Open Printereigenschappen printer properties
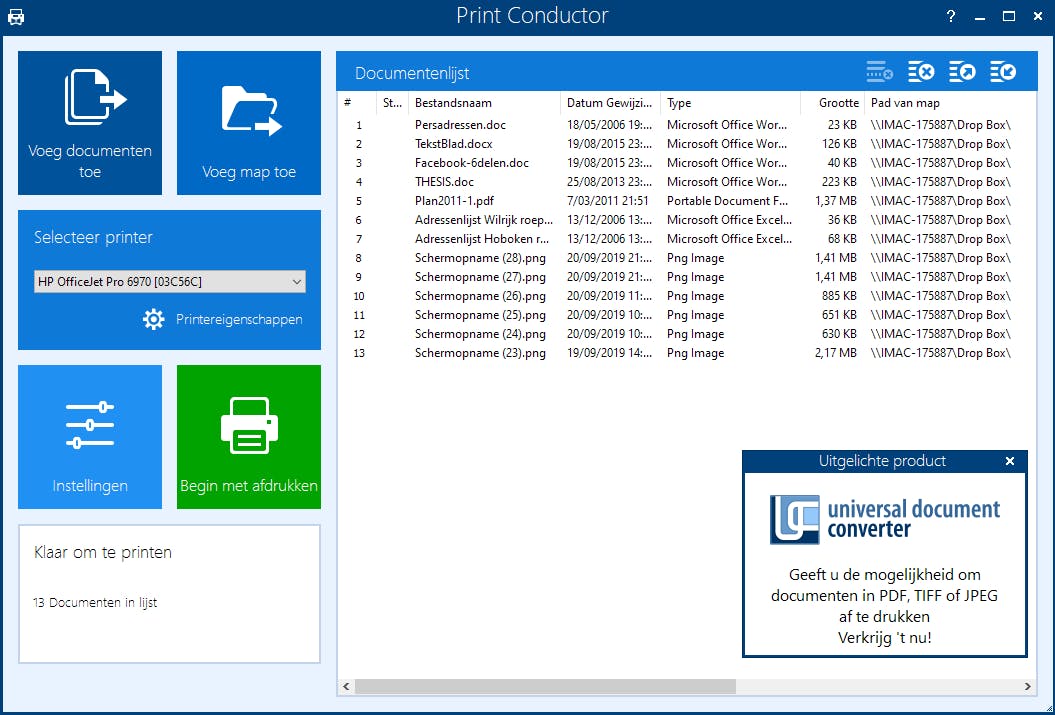 click(x=223, y=319)
